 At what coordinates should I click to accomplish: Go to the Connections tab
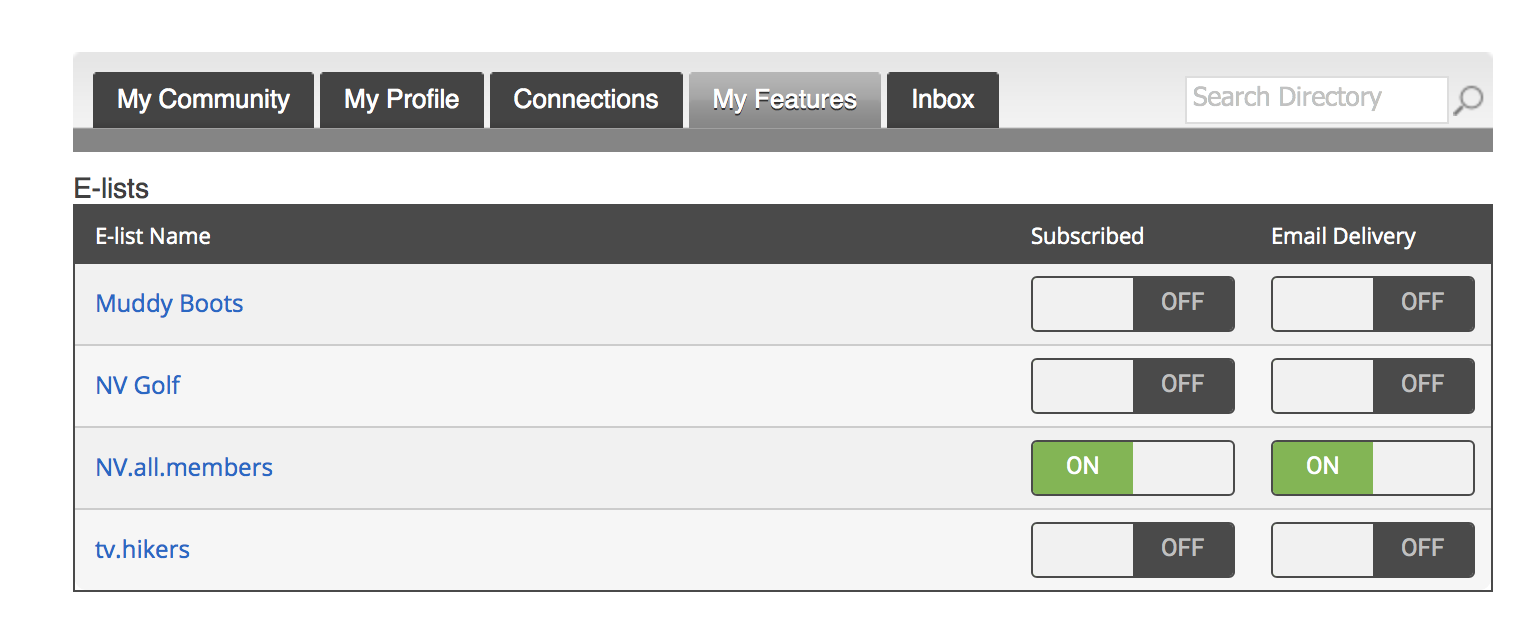point(586,100)
